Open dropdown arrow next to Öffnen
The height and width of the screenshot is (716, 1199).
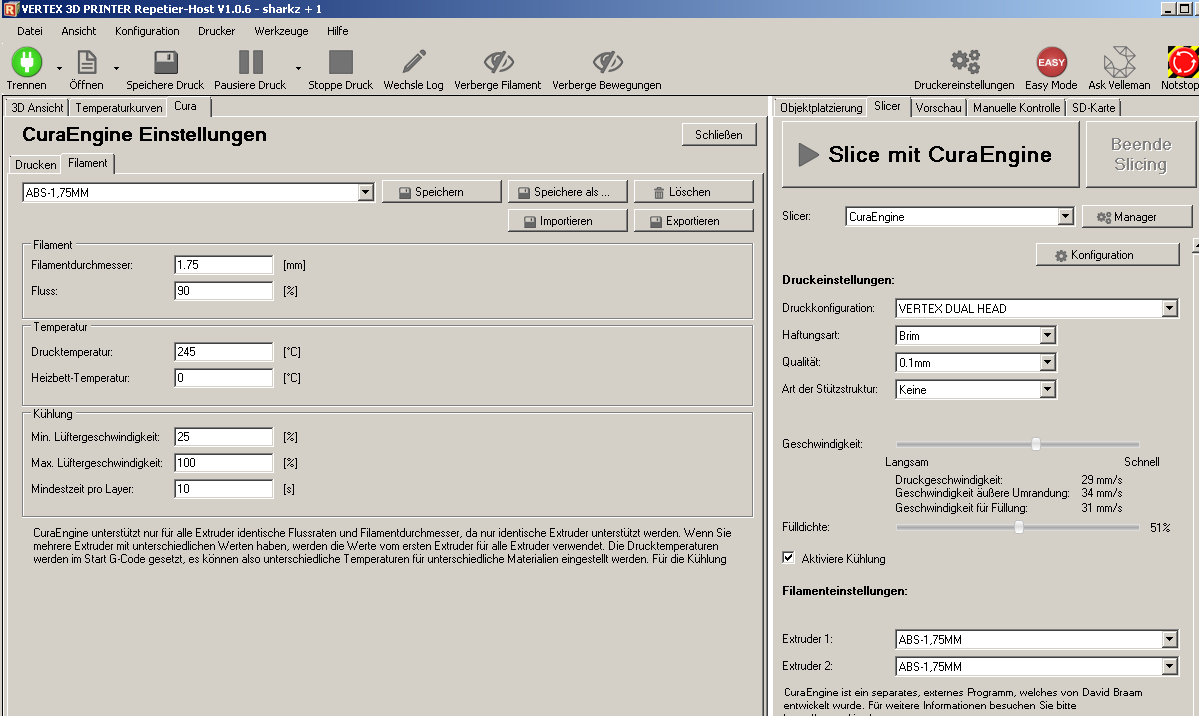116,68
